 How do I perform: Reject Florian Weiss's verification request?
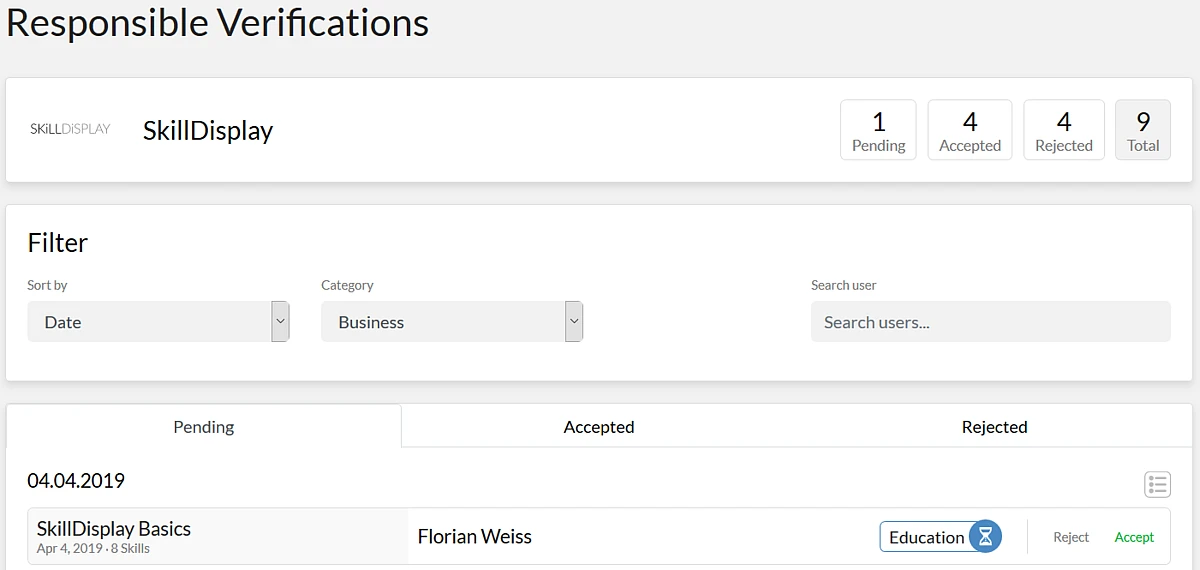(1070, 537)
